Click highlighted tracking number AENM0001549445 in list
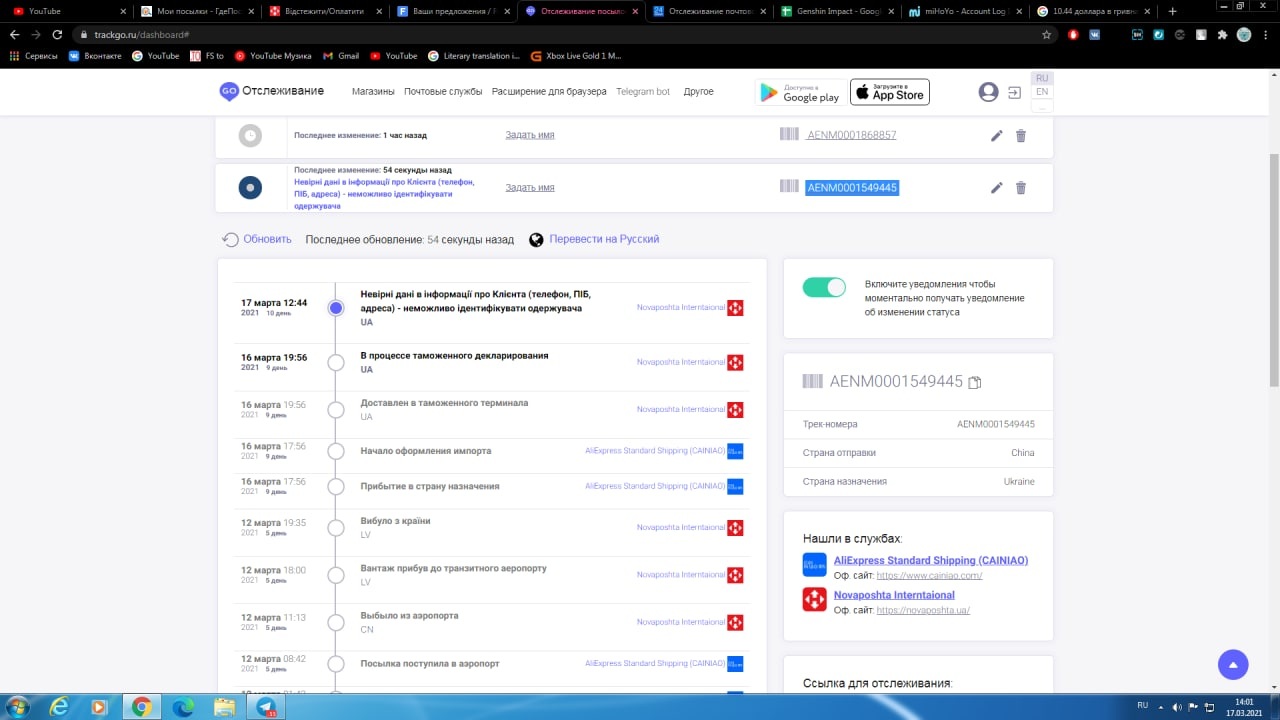1280x720 pixels. [x=852, y=187]
